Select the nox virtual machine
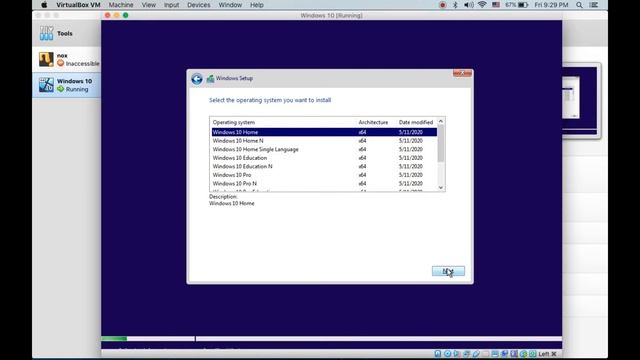Screen dimensions: 640x360 [x=67, y=60]
